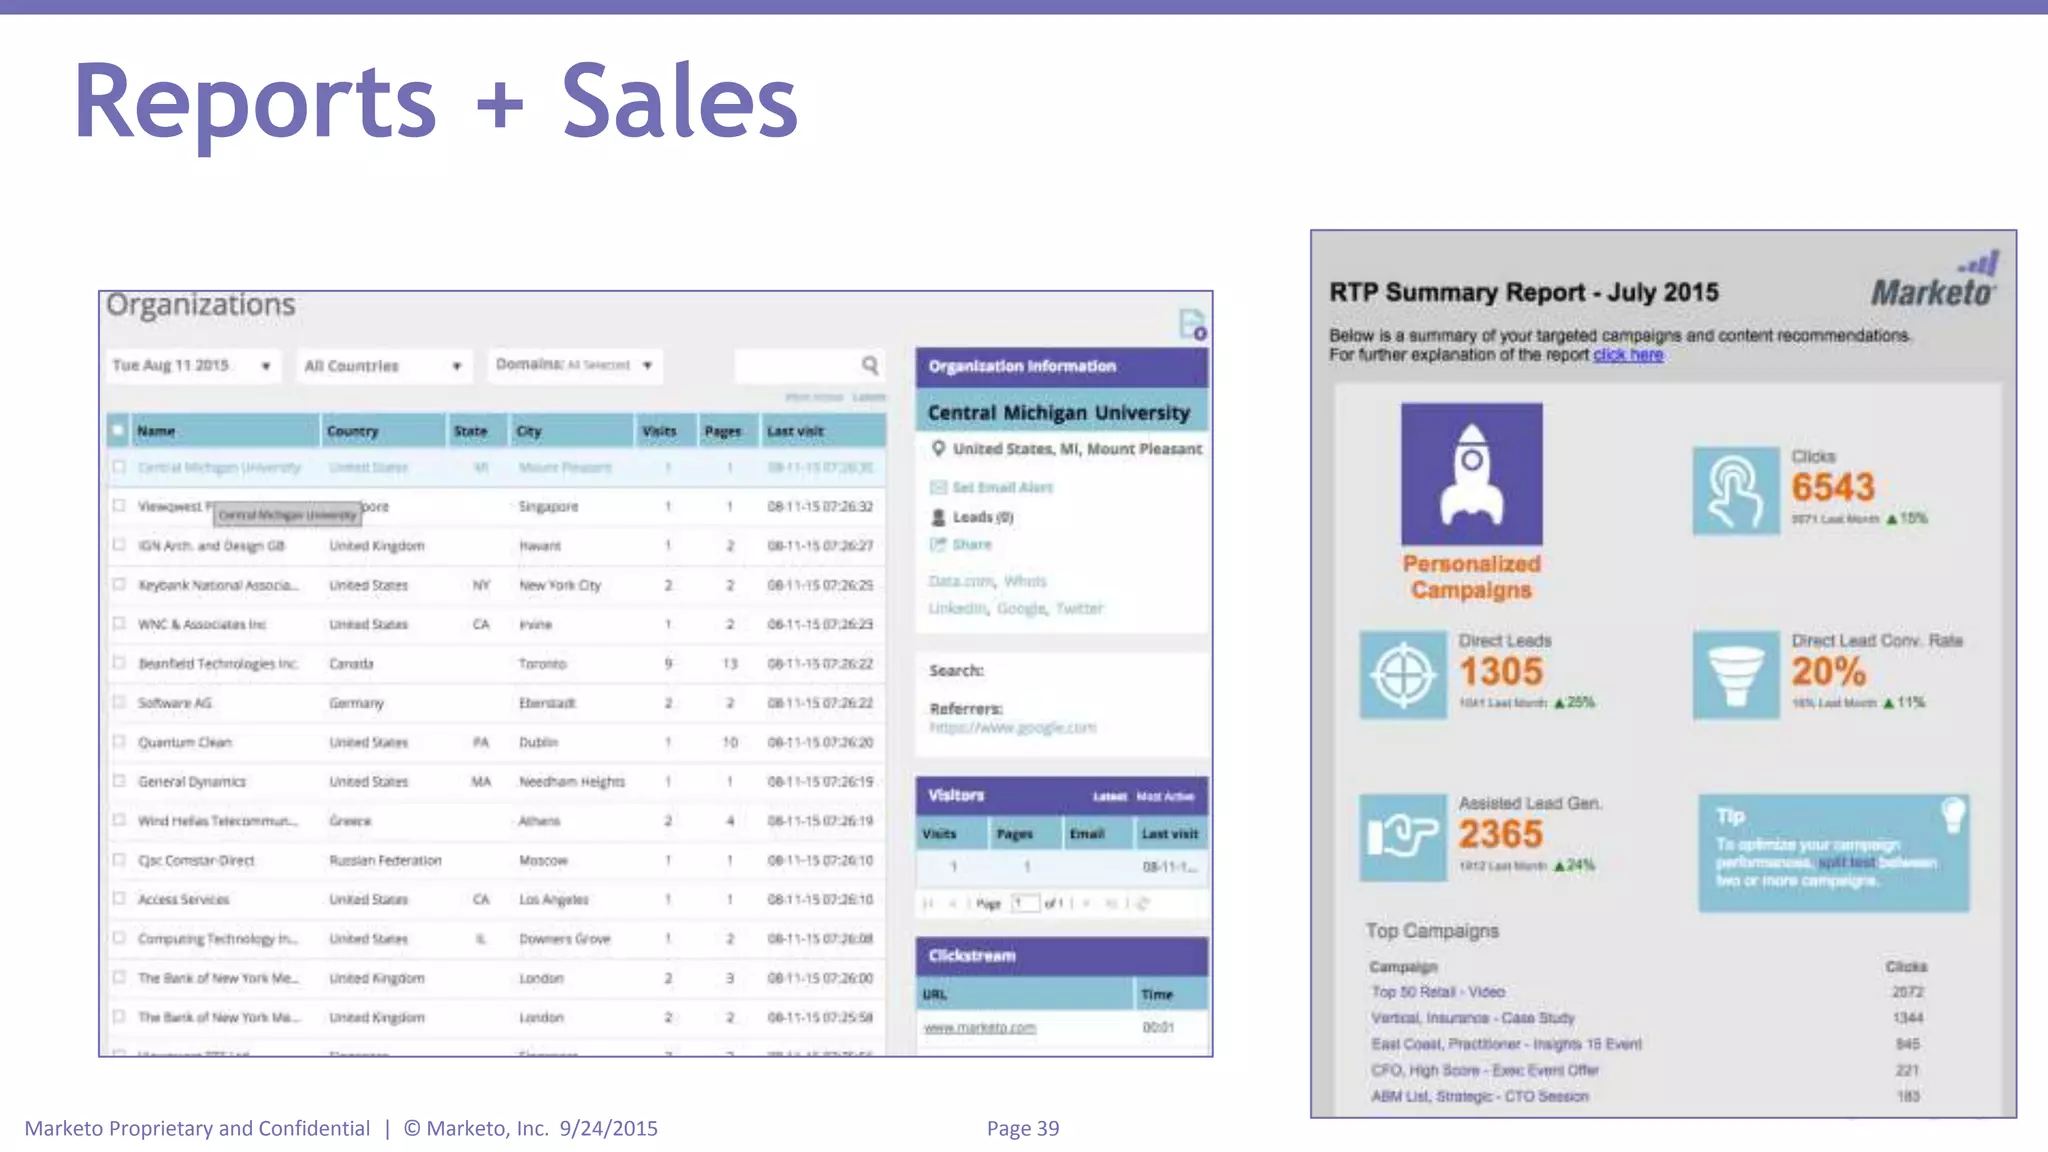Open the Tue Aug 11 2015 date dropdown
Screen dimensions: 2048x1152
pos(192,366)
